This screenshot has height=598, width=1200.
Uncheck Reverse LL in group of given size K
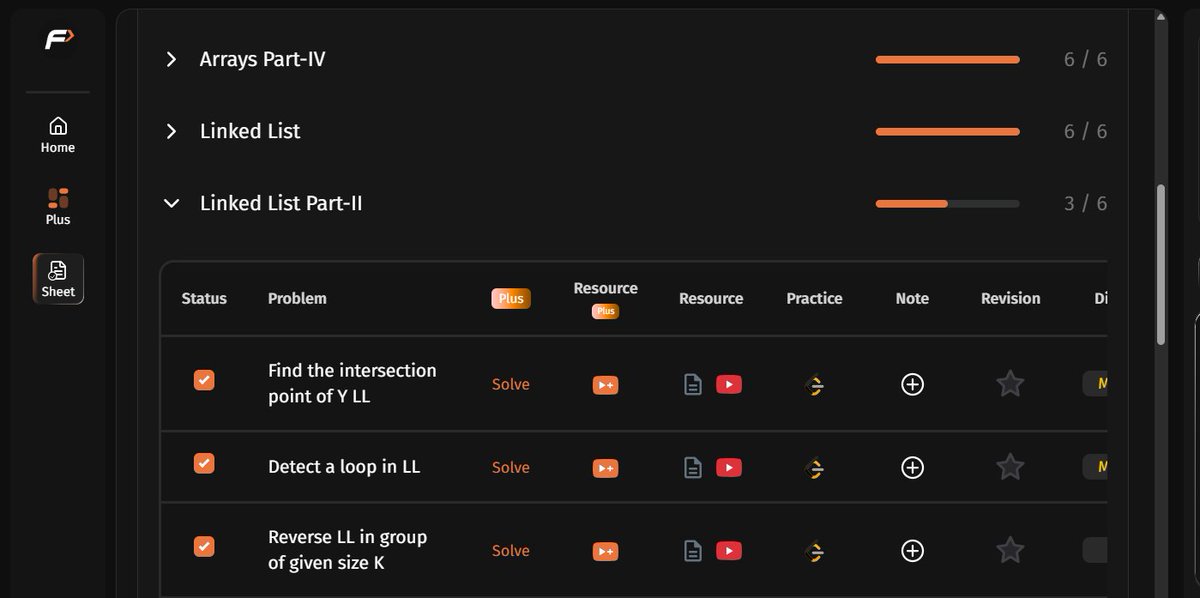point(204,546)
